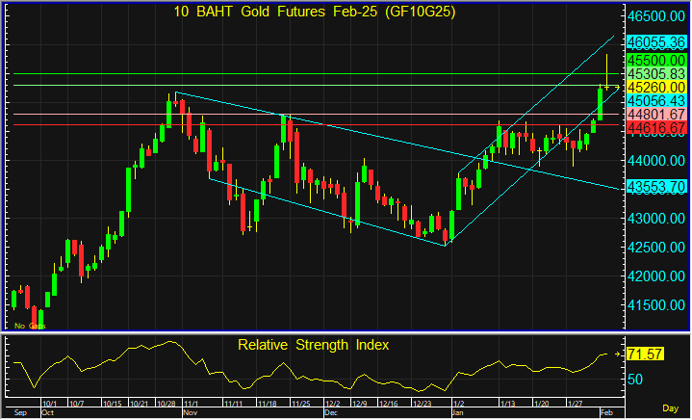Viewport: 692px width, 420px height.
Task: Click the 10/21 date tick
Action: [139, 404]
